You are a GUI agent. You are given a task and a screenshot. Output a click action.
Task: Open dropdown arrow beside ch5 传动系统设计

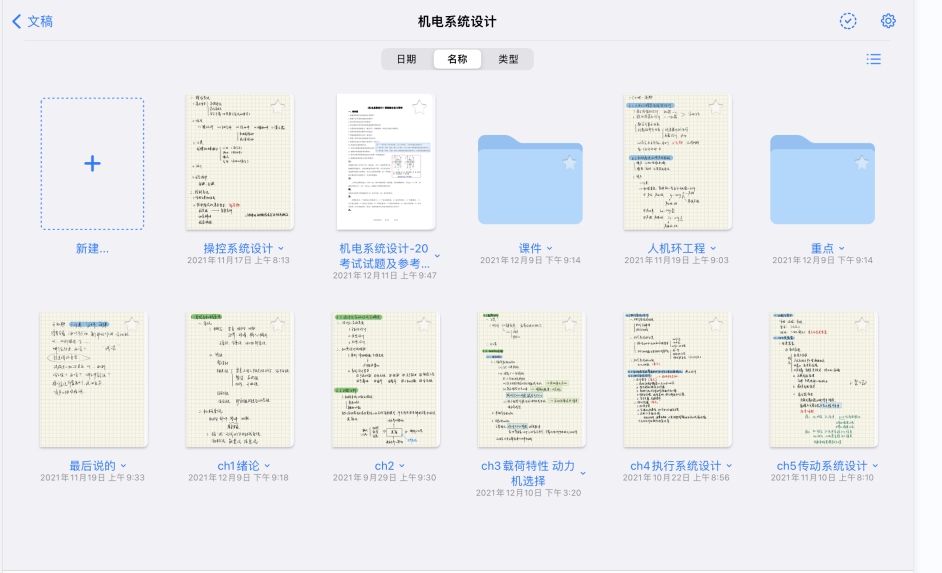(875, 466)
